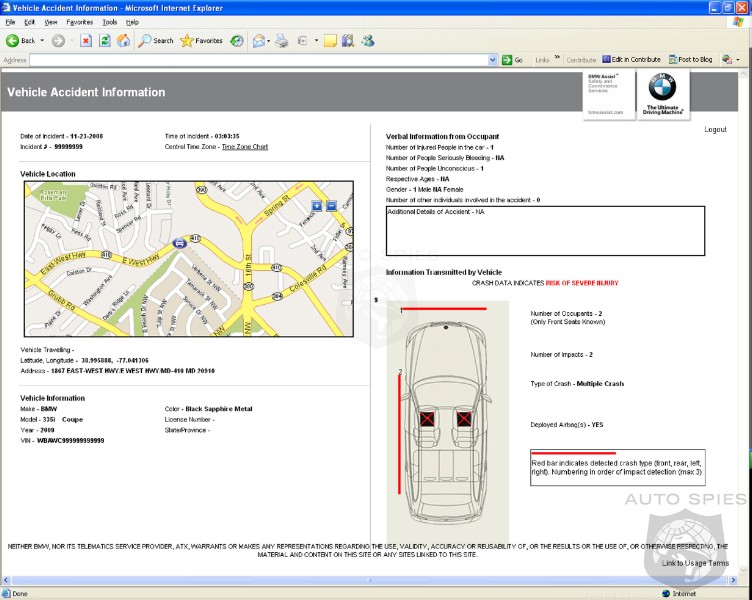The height and width of the screenshot is (600, 752).
Task: Zoom out on map with minus button
Action: [331, 205]
